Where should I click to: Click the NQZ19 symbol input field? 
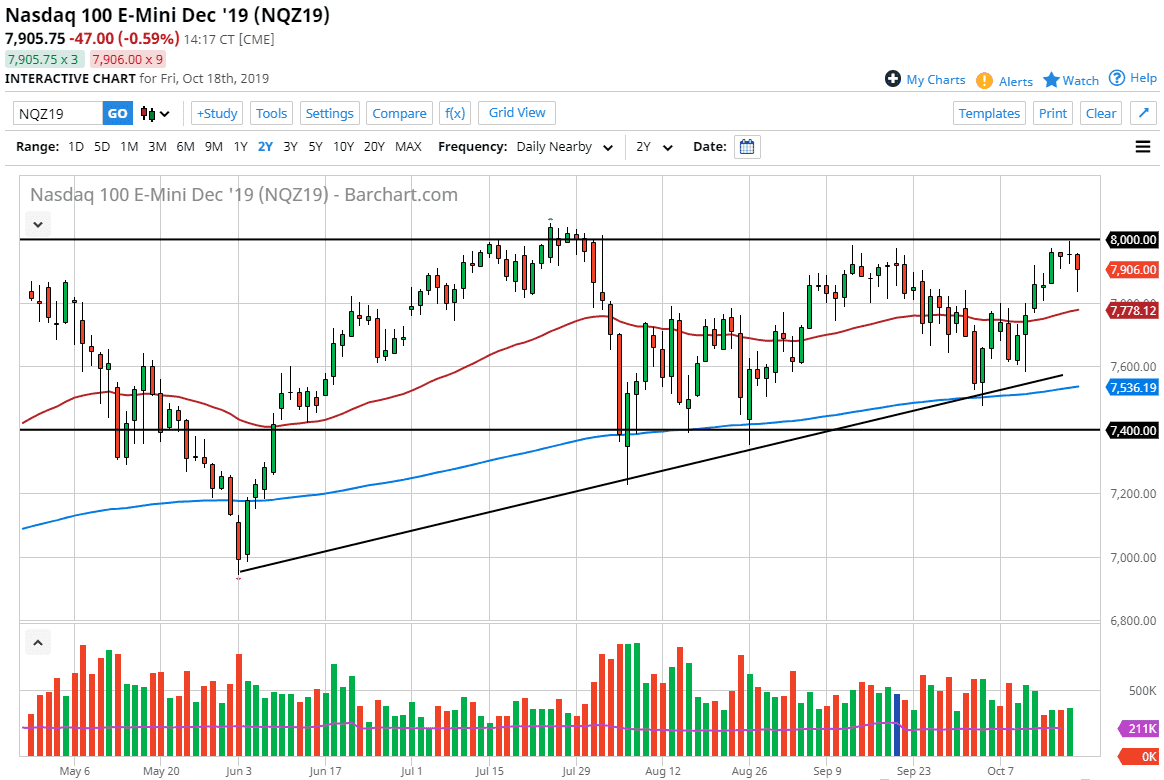pos(58,113)
